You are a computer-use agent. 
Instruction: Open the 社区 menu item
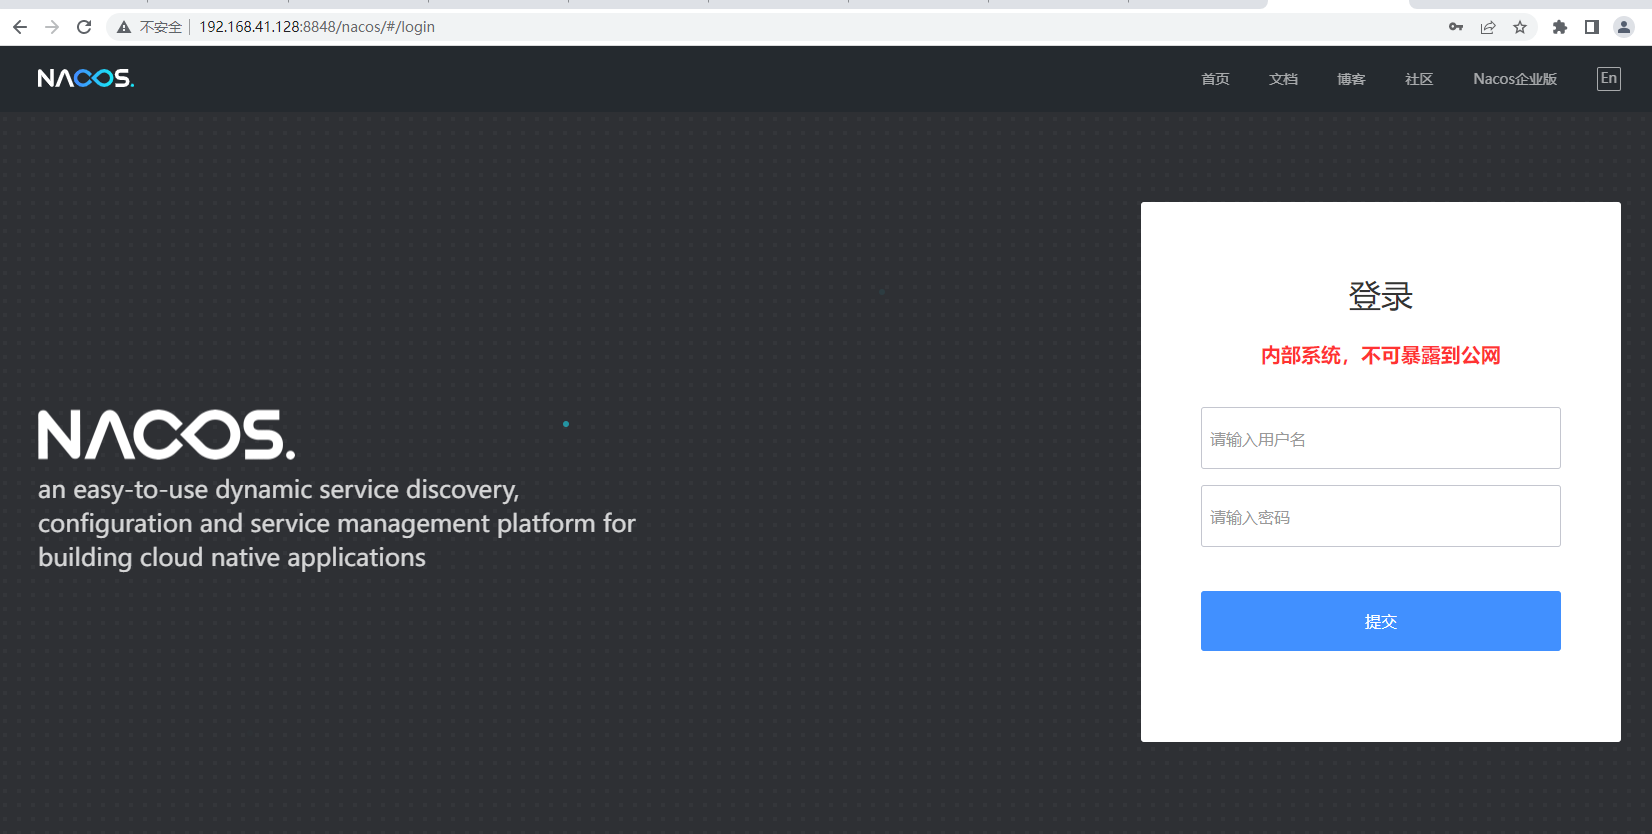(x=1419, y=79)
